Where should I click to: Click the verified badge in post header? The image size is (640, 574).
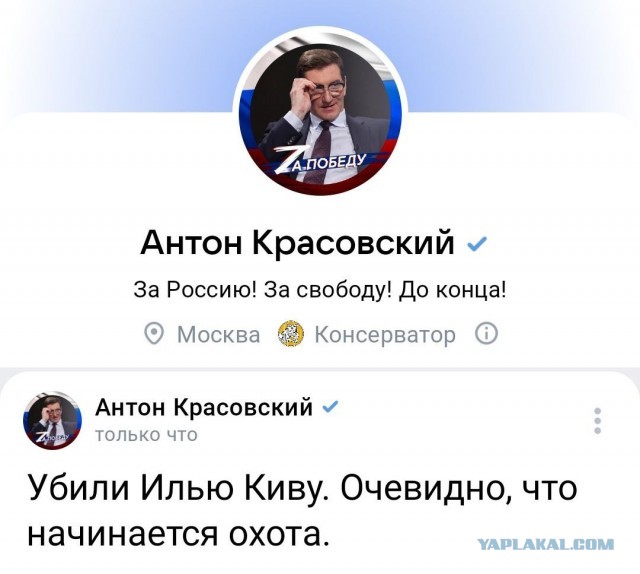pyautogui.click(x=330, y=407)
